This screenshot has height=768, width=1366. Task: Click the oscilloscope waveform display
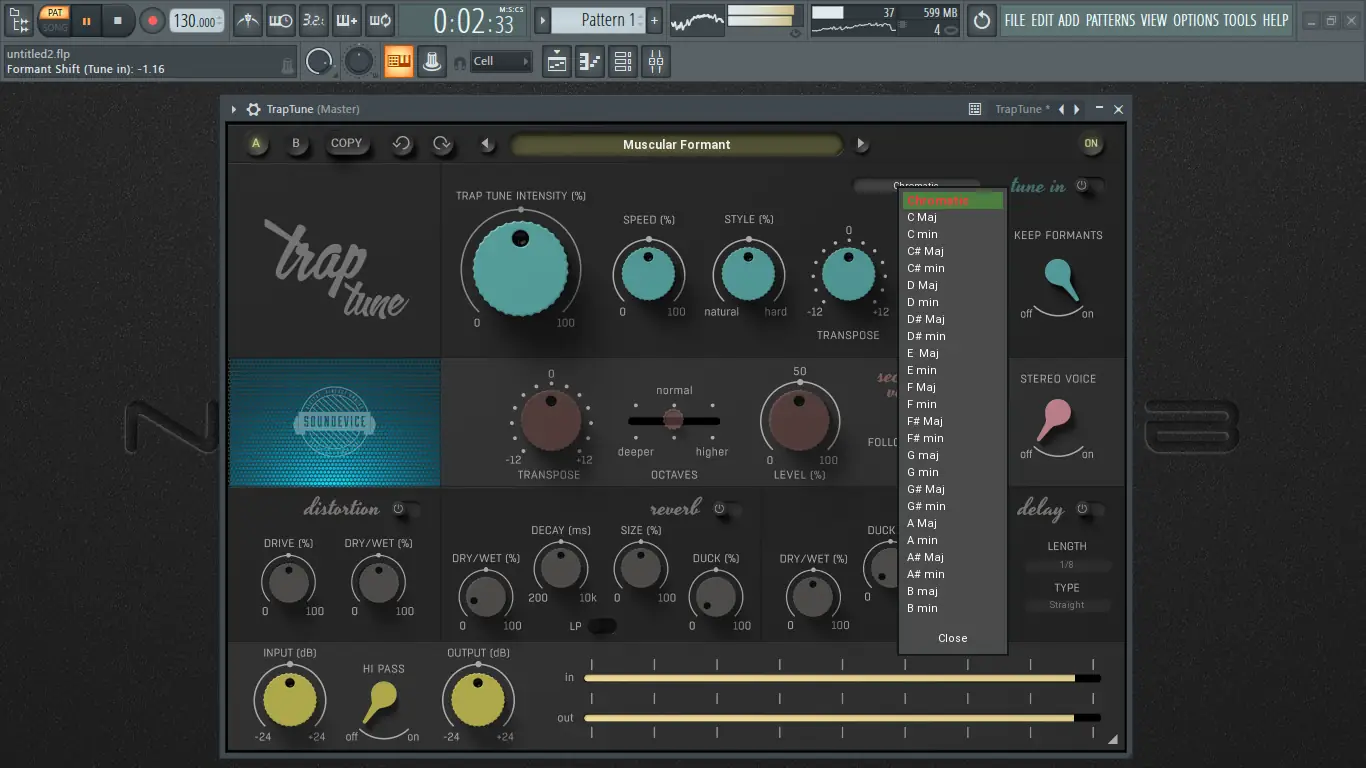coord(697,20)
